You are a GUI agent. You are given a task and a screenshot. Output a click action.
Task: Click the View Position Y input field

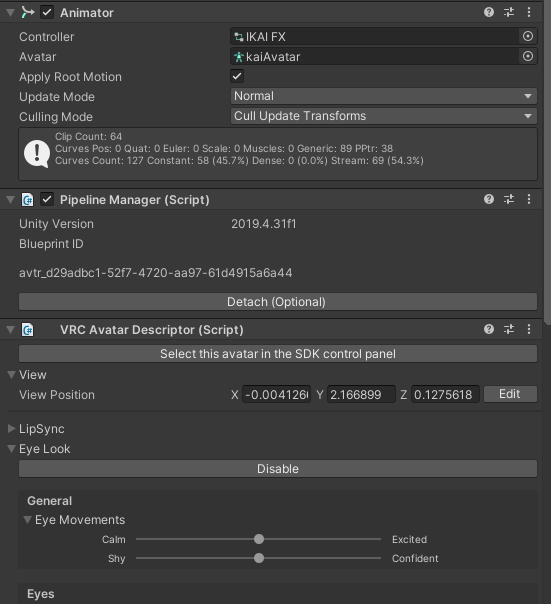[x=361, y=394]
